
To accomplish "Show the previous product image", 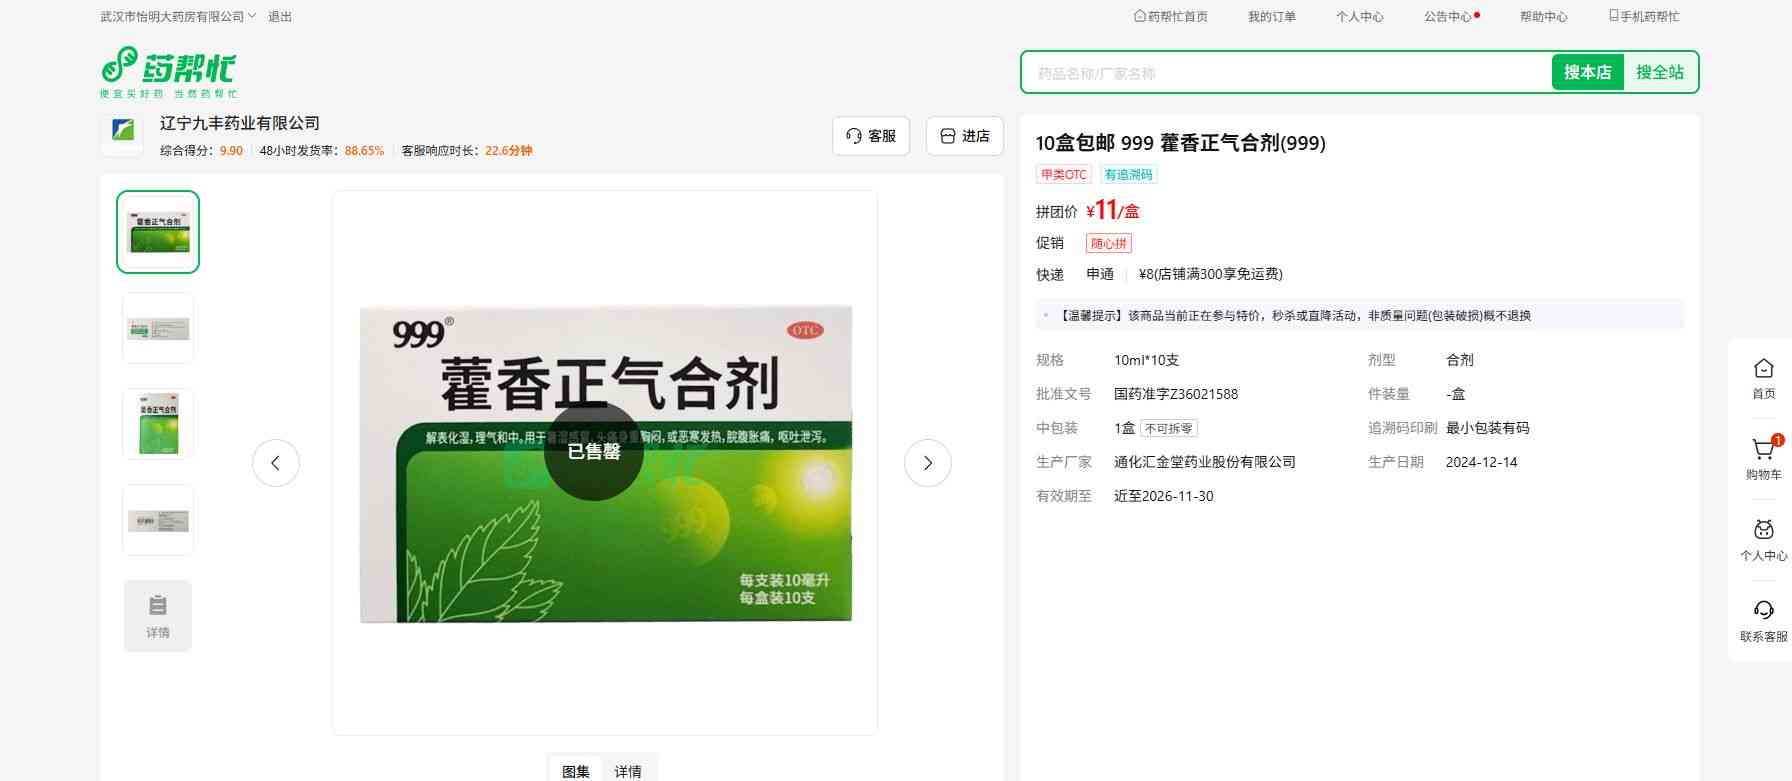I will pos(276,463).
